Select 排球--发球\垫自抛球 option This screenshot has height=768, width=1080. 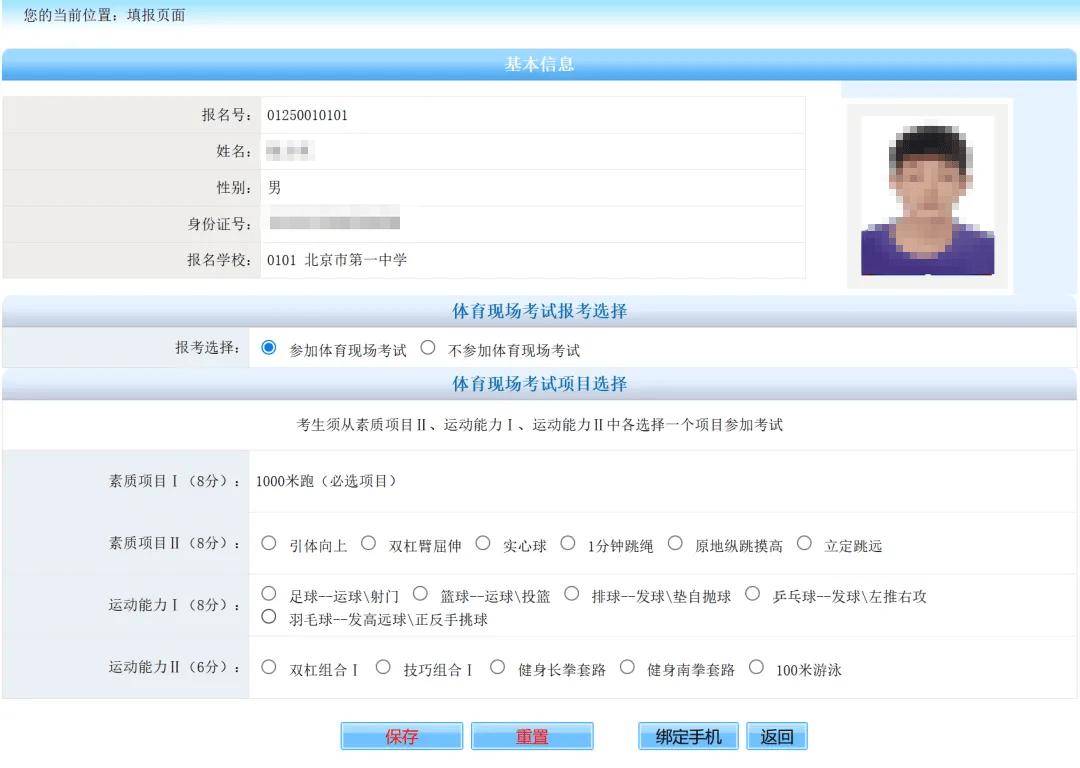(x=571, y=593)
